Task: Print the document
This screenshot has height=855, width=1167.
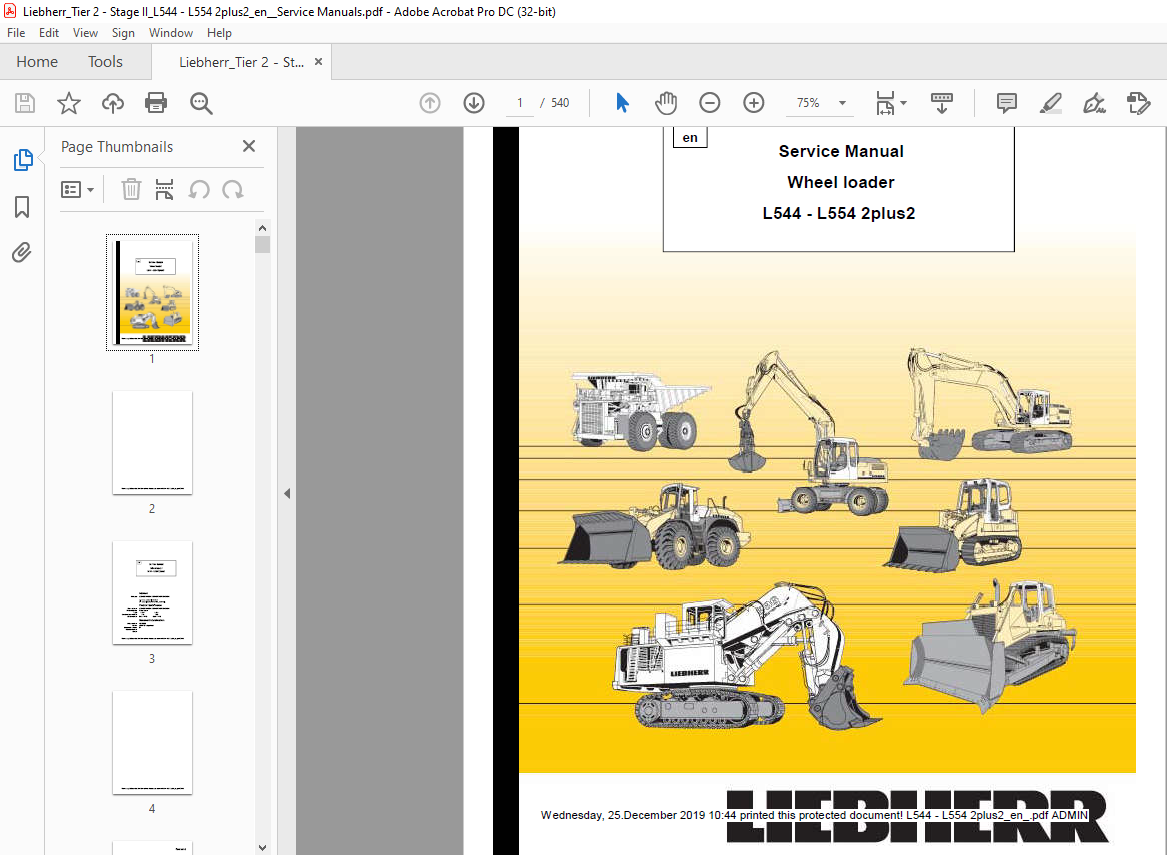Action: tap(156, 103)
